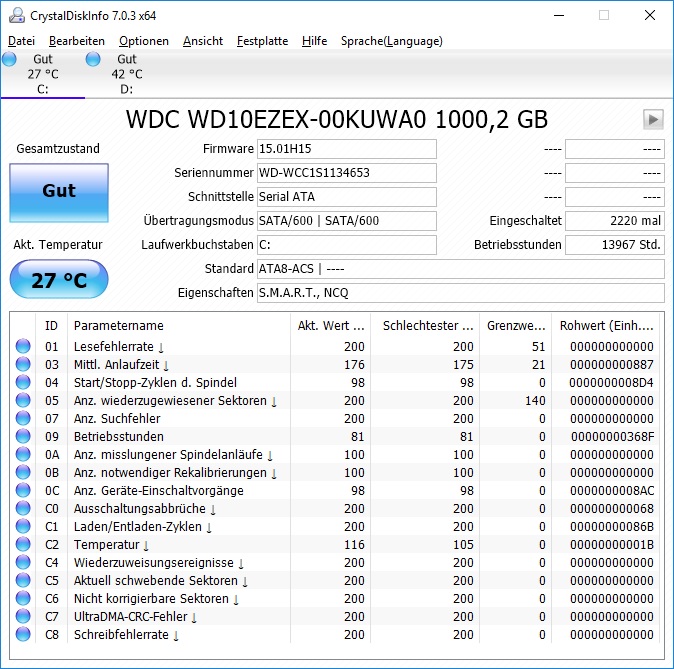Select the C: drive tab at 27 °C
The image size is (674, 669).
tap(43, 74)
